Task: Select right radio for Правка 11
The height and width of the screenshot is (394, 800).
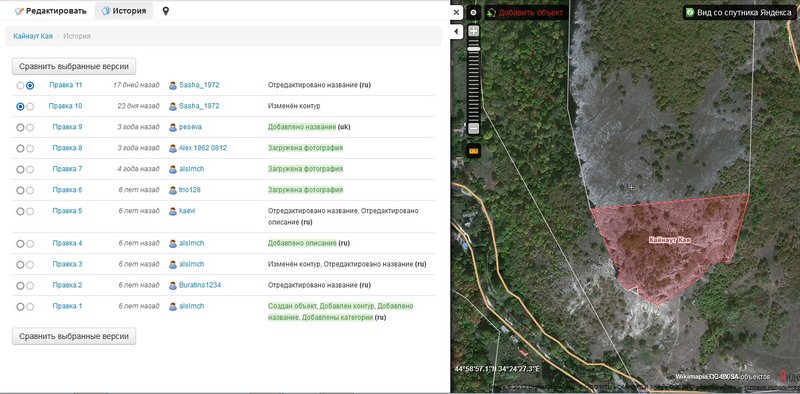Action: tap(30, 86)
